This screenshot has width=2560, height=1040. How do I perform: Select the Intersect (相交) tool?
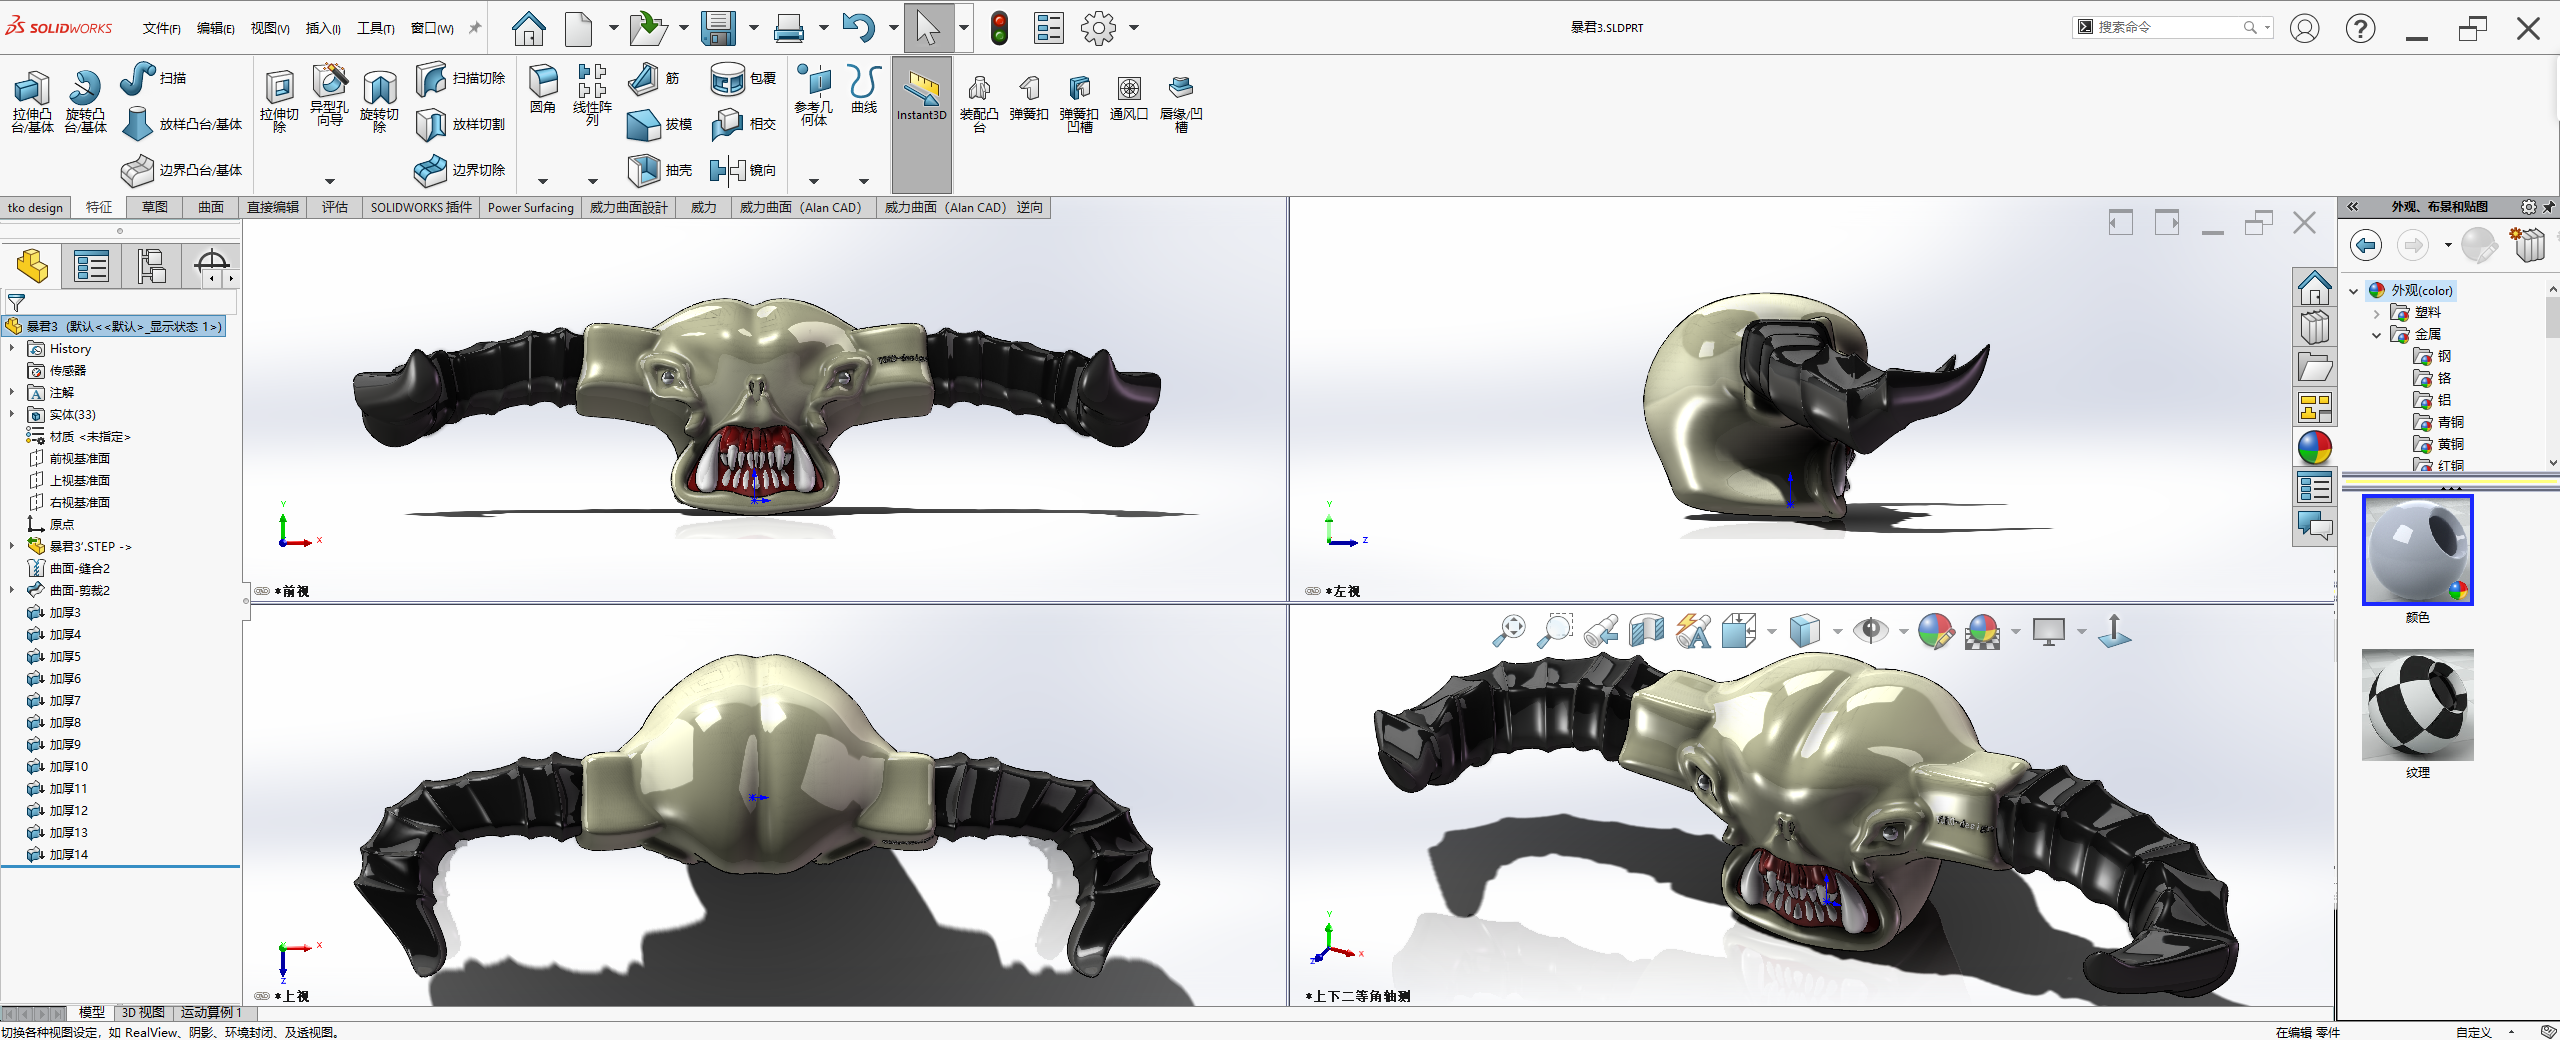(x=744, y=124)
